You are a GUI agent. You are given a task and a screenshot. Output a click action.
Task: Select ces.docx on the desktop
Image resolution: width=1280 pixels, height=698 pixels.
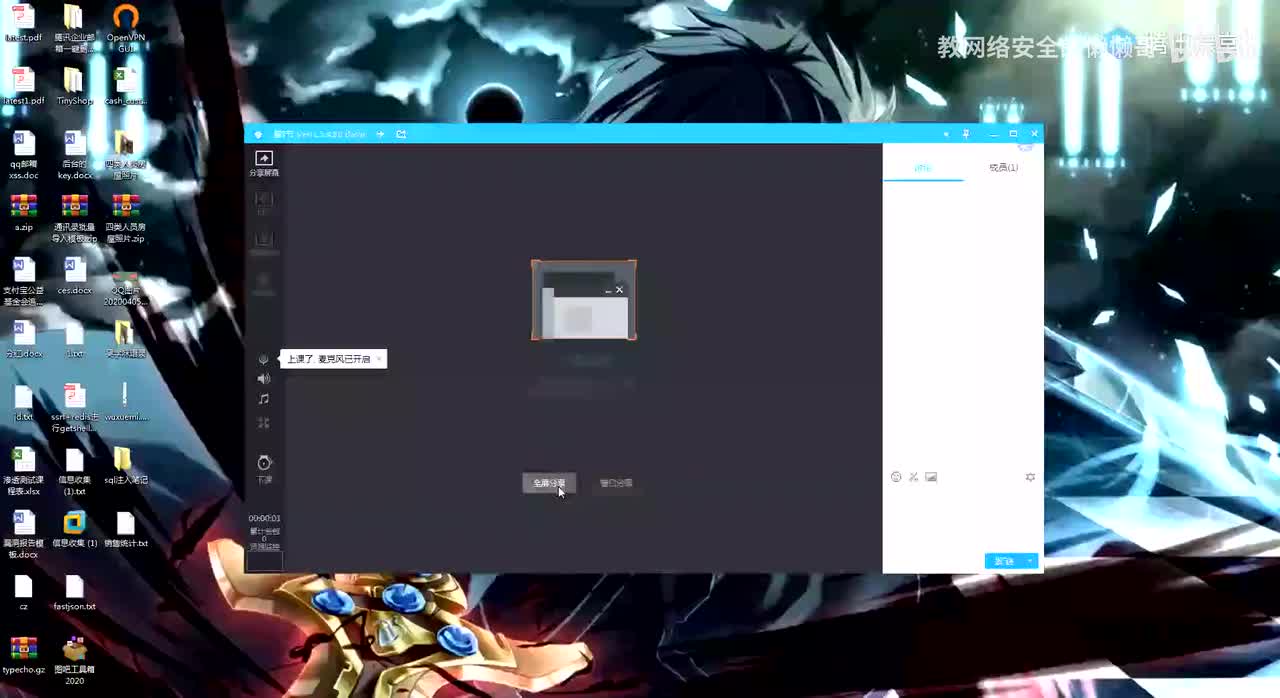coord(74,275)
